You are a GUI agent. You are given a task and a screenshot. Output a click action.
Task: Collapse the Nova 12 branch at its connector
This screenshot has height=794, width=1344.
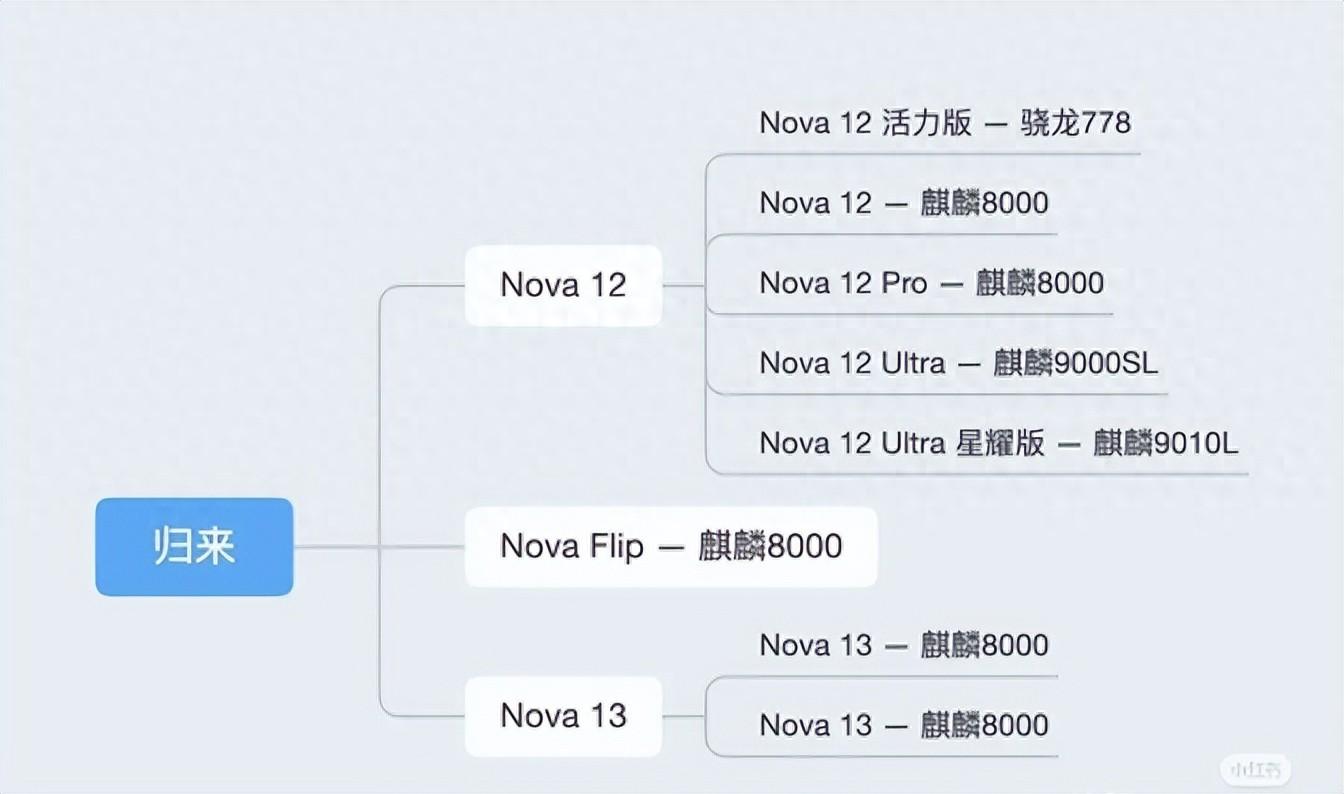[x=685, y=285]
